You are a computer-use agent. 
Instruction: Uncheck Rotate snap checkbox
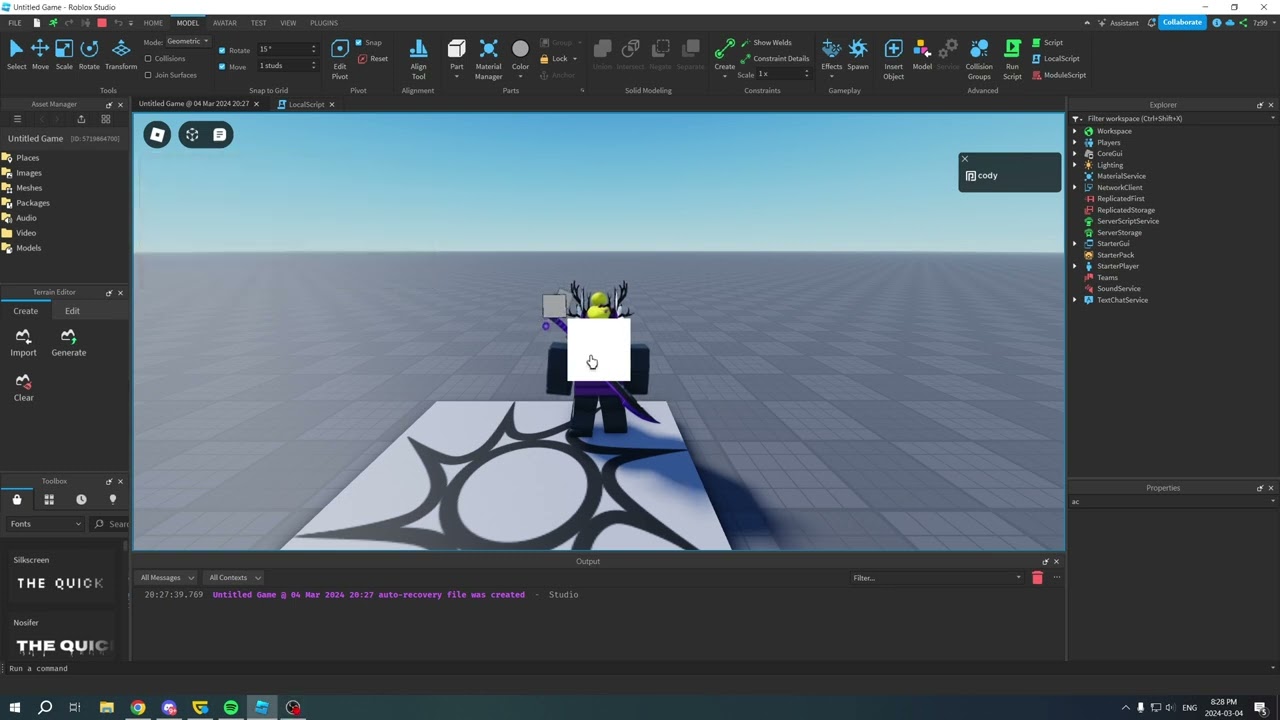(x=222, y=50)
